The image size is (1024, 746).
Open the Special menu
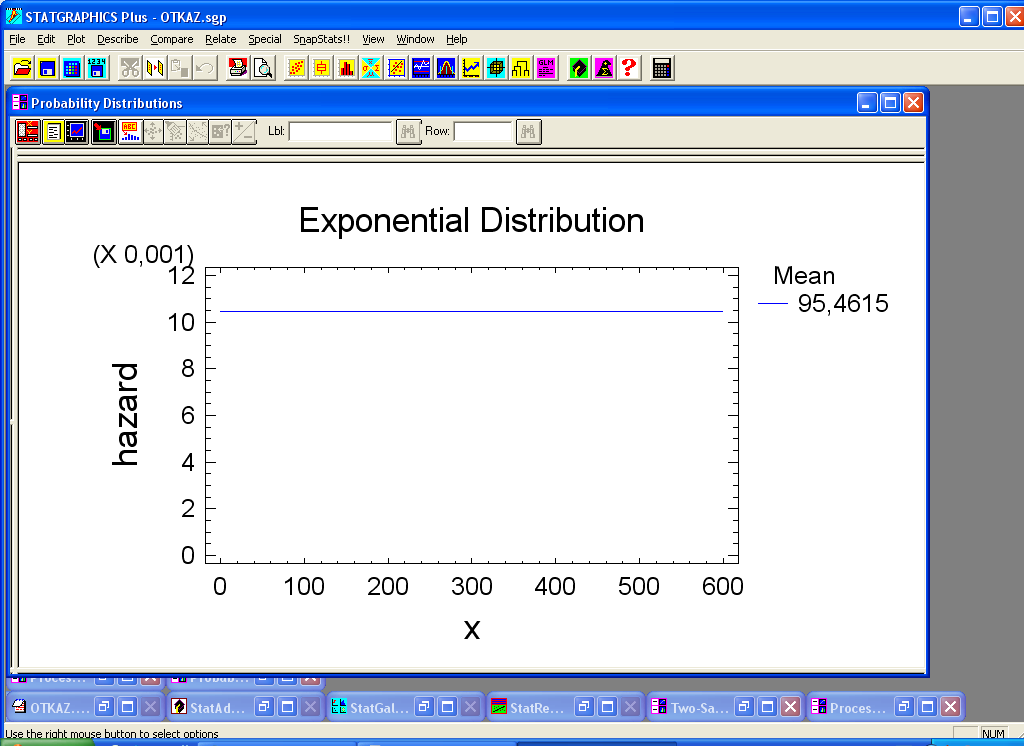tap(264, 39)
